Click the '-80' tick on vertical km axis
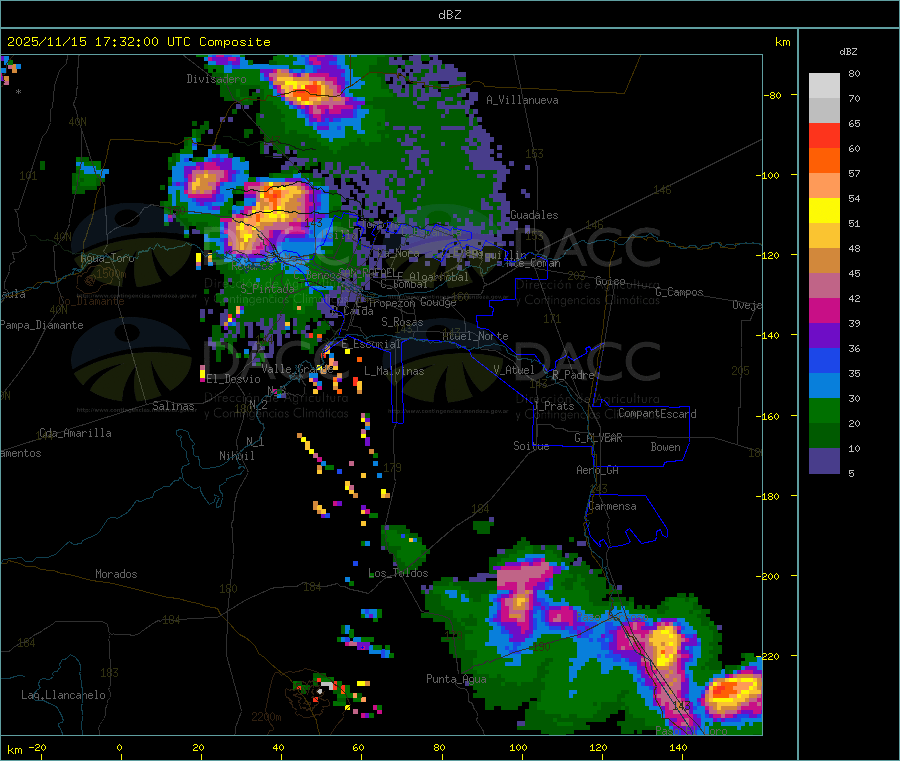Image resolution: width=900 pixels, height=761 pixels. pos(773,95)
